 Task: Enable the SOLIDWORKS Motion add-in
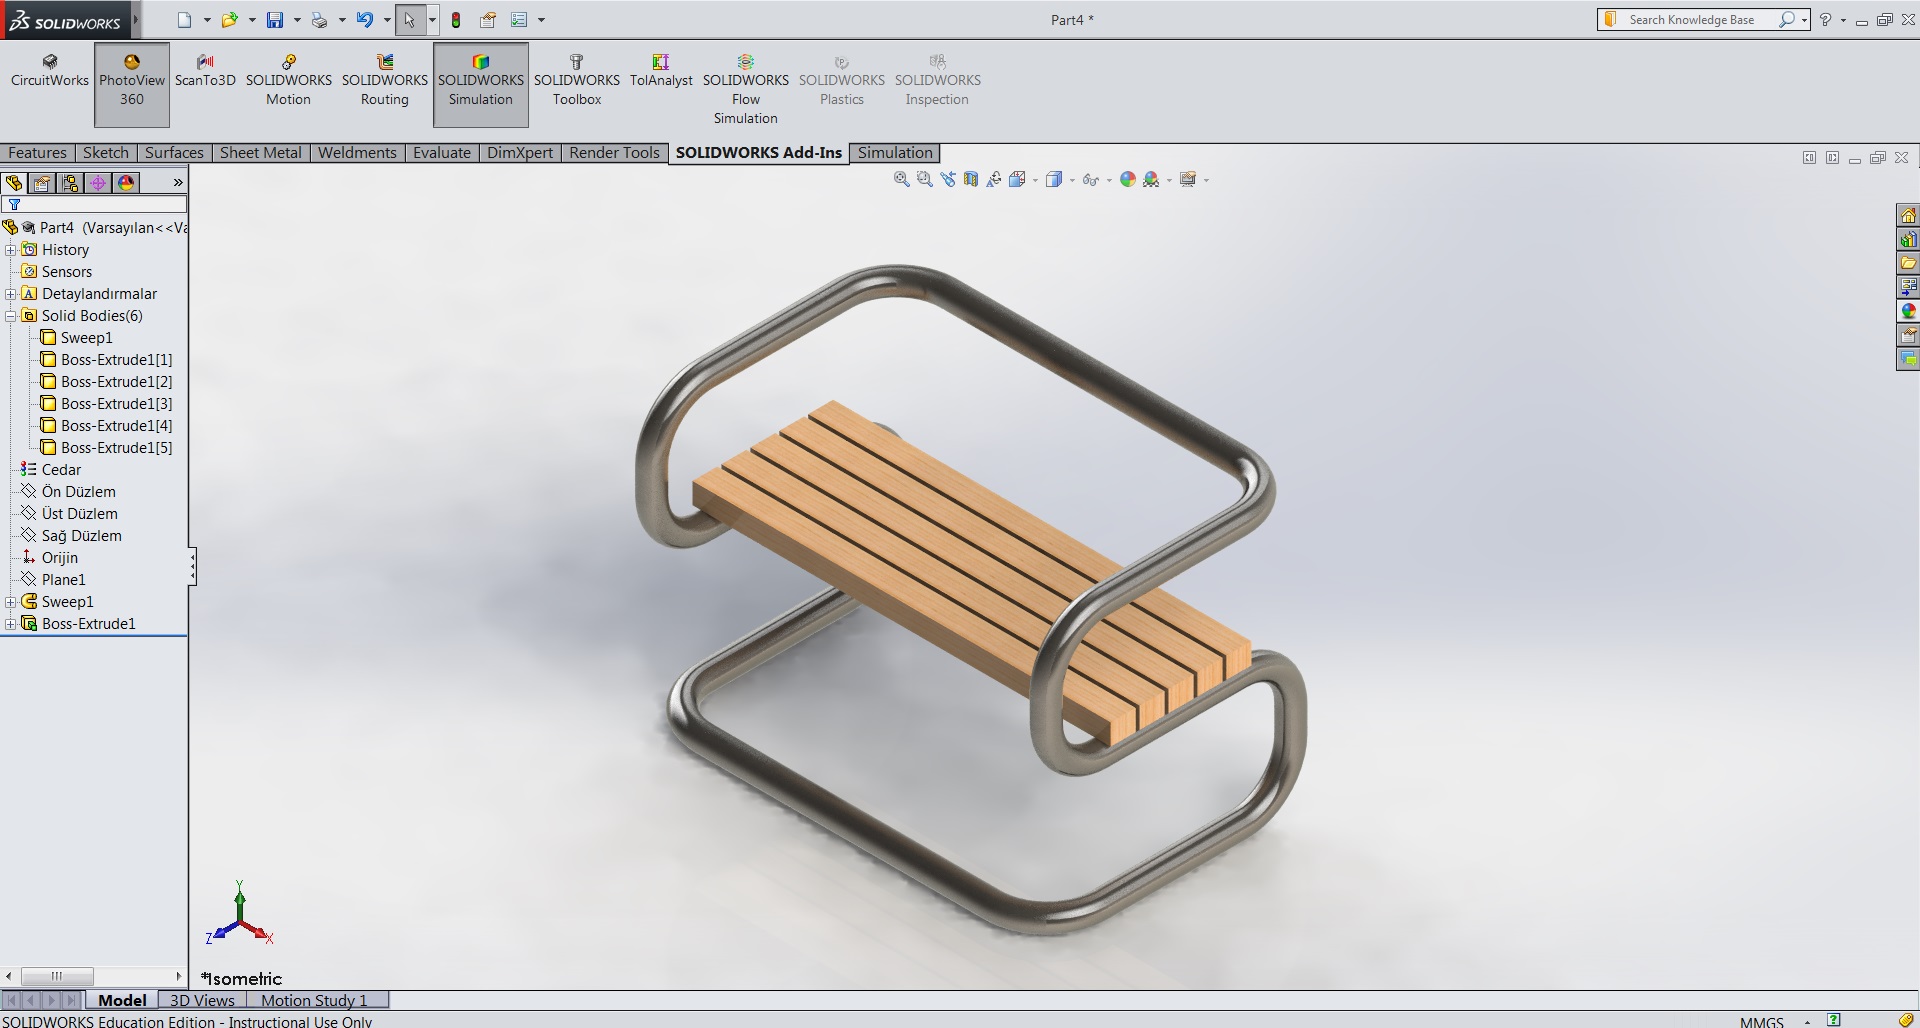(289, 80)
